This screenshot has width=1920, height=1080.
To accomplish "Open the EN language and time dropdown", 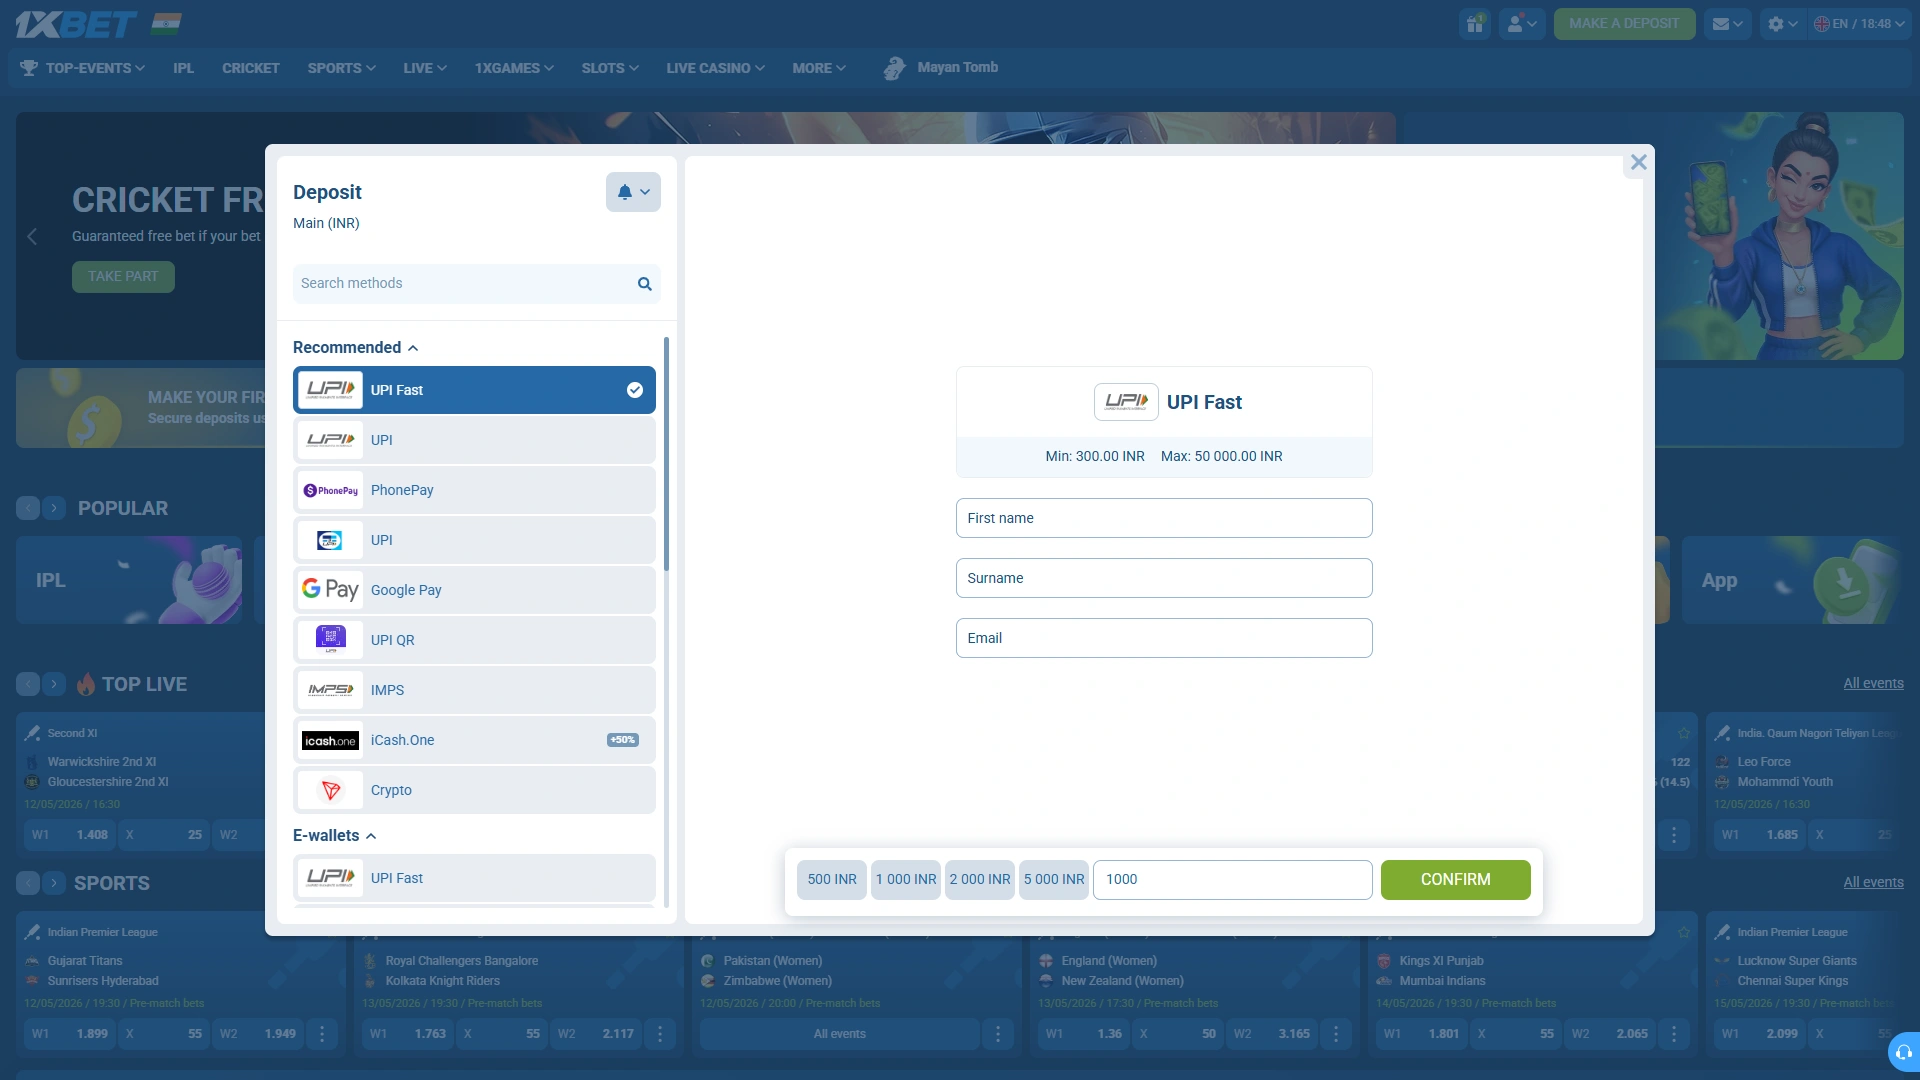I will (1860, 24).
